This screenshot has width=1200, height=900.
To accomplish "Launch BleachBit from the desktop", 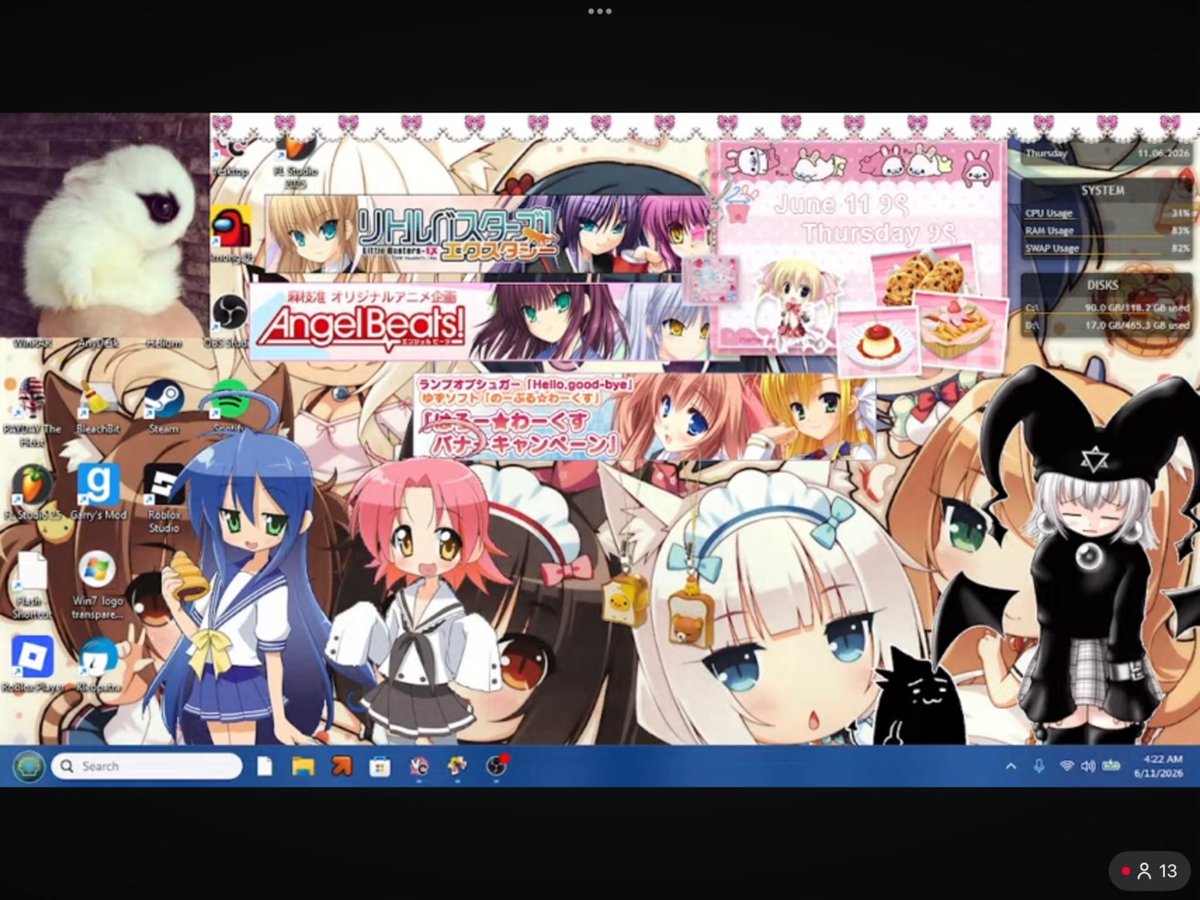I will pyautogui.click(x=97, y=400).
